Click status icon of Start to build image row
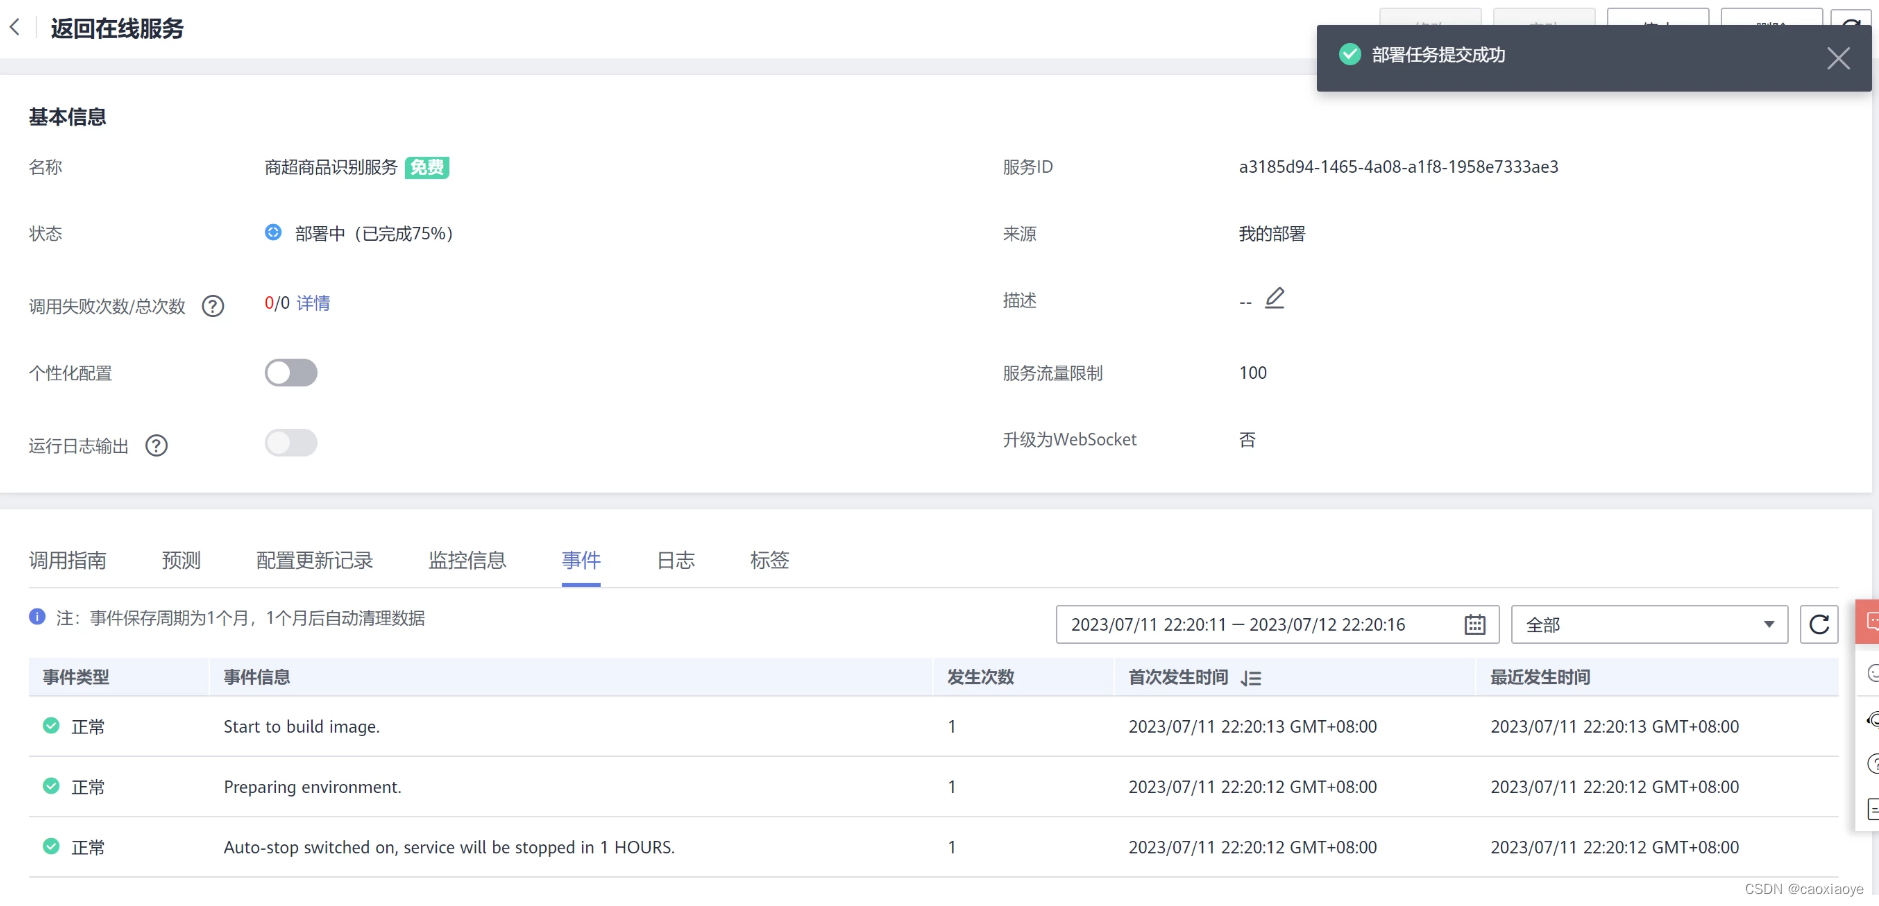Screen dimensions: 1879x906 [51, 726]
